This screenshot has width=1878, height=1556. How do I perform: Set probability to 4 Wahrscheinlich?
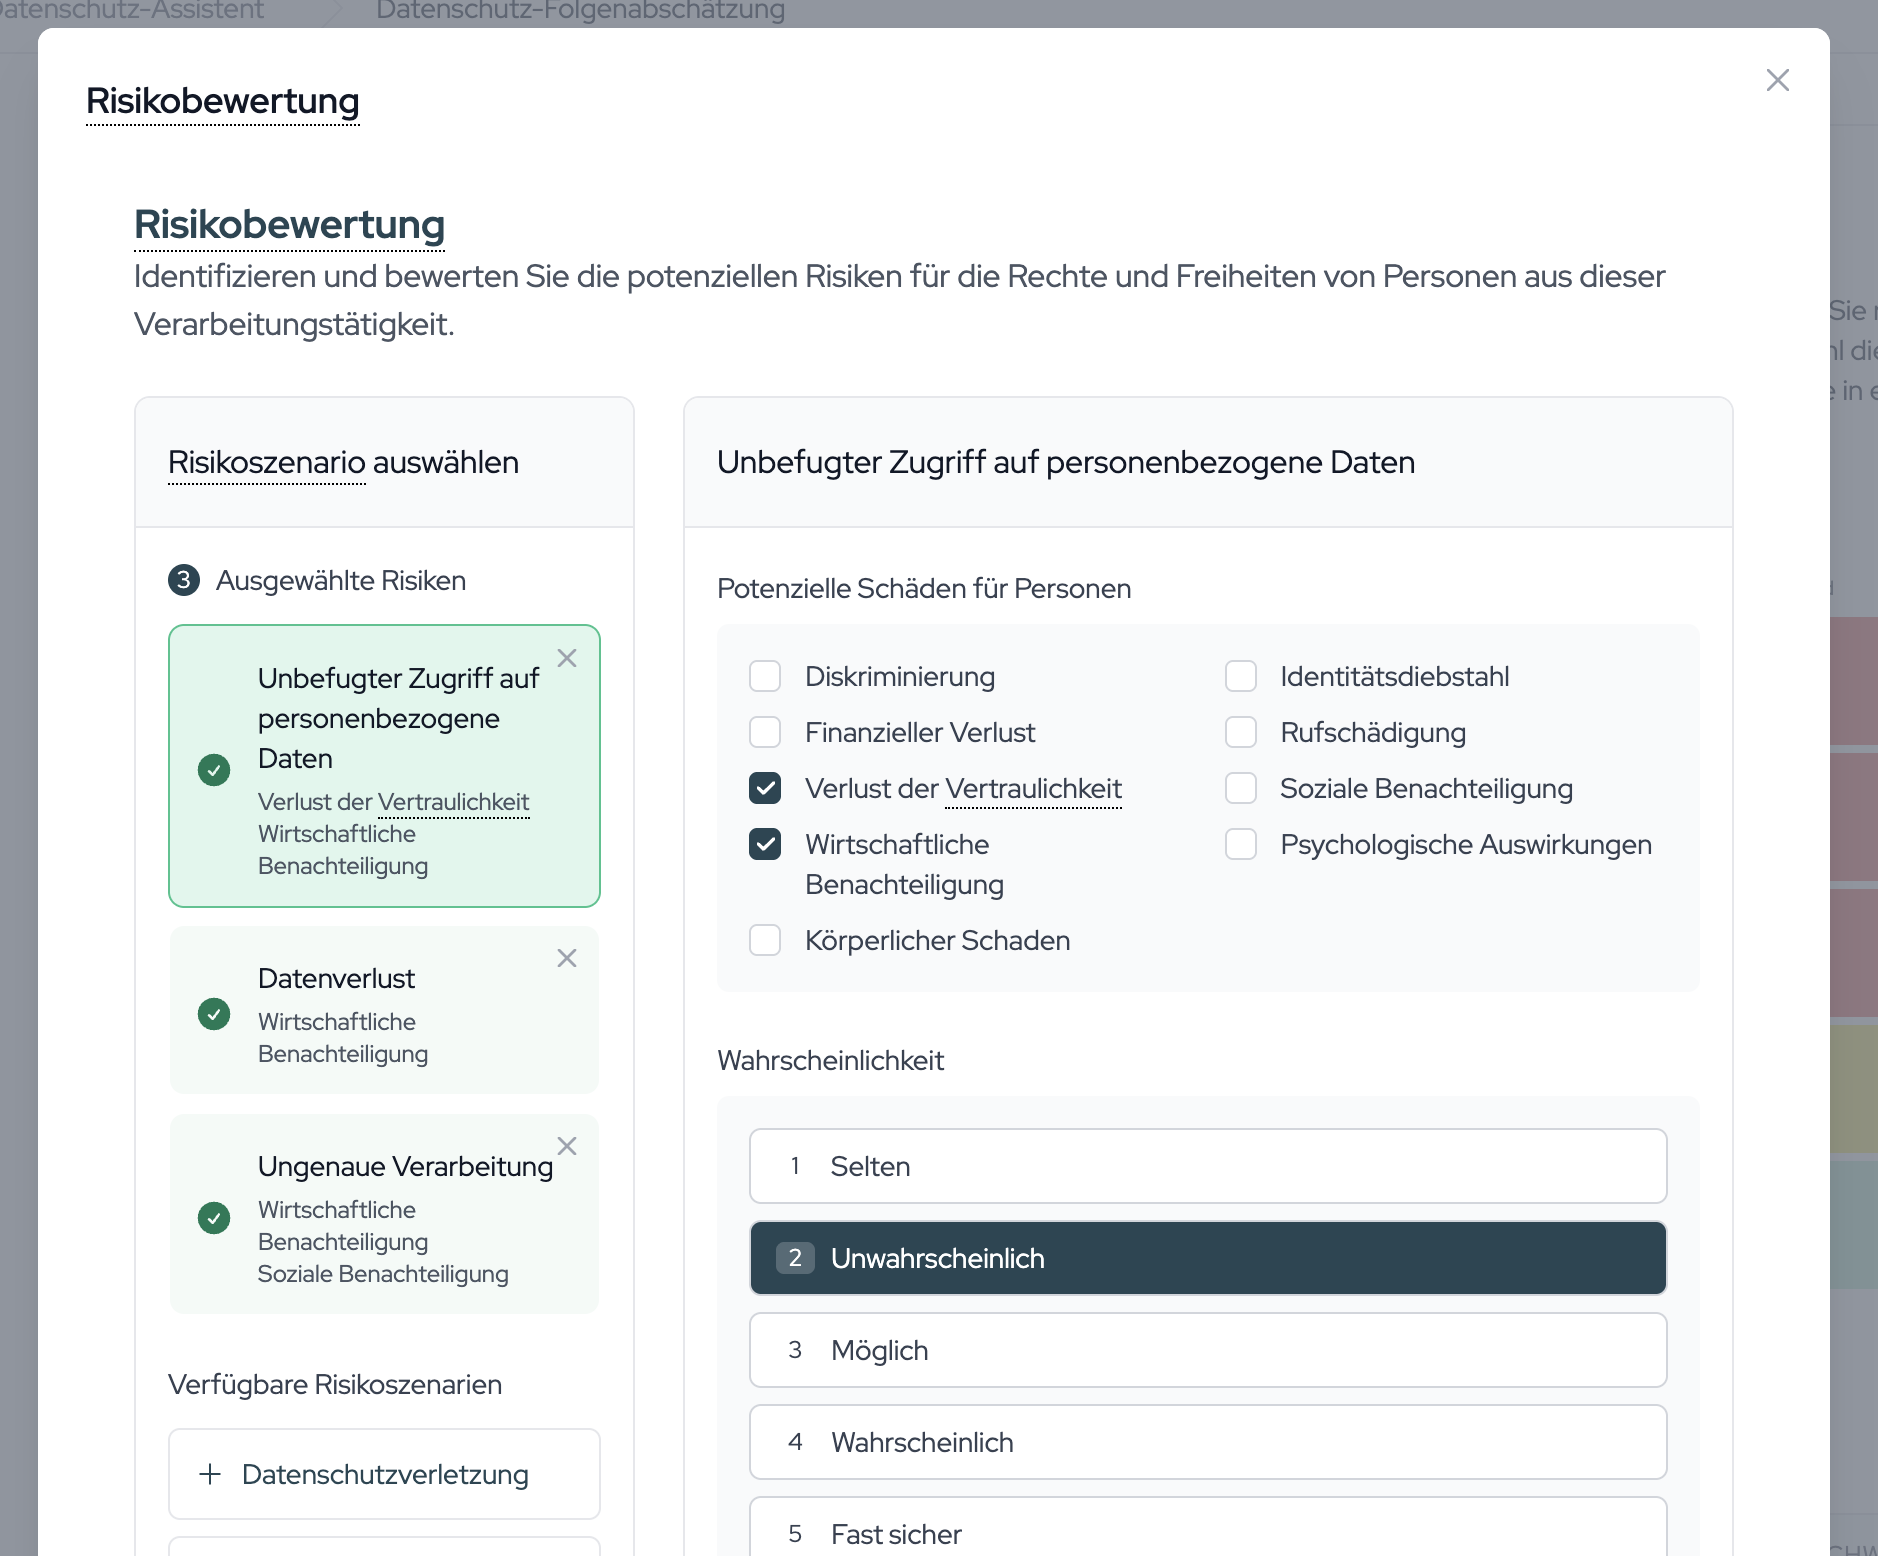(x=1208, y=1442)
